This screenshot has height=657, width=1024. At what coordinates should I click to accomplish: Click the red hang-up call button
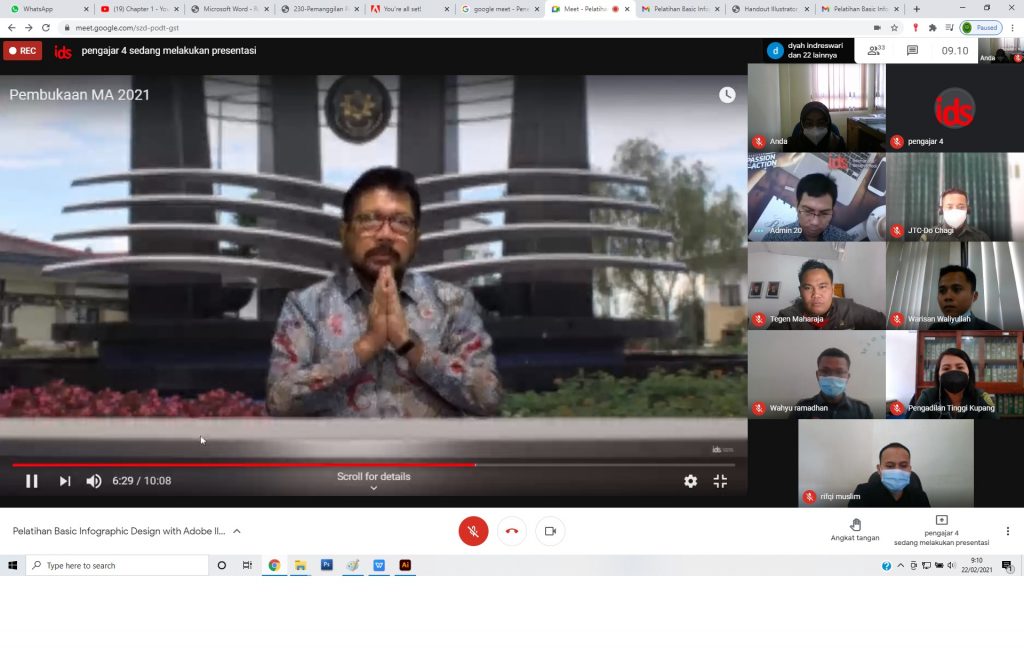(511, 531)
